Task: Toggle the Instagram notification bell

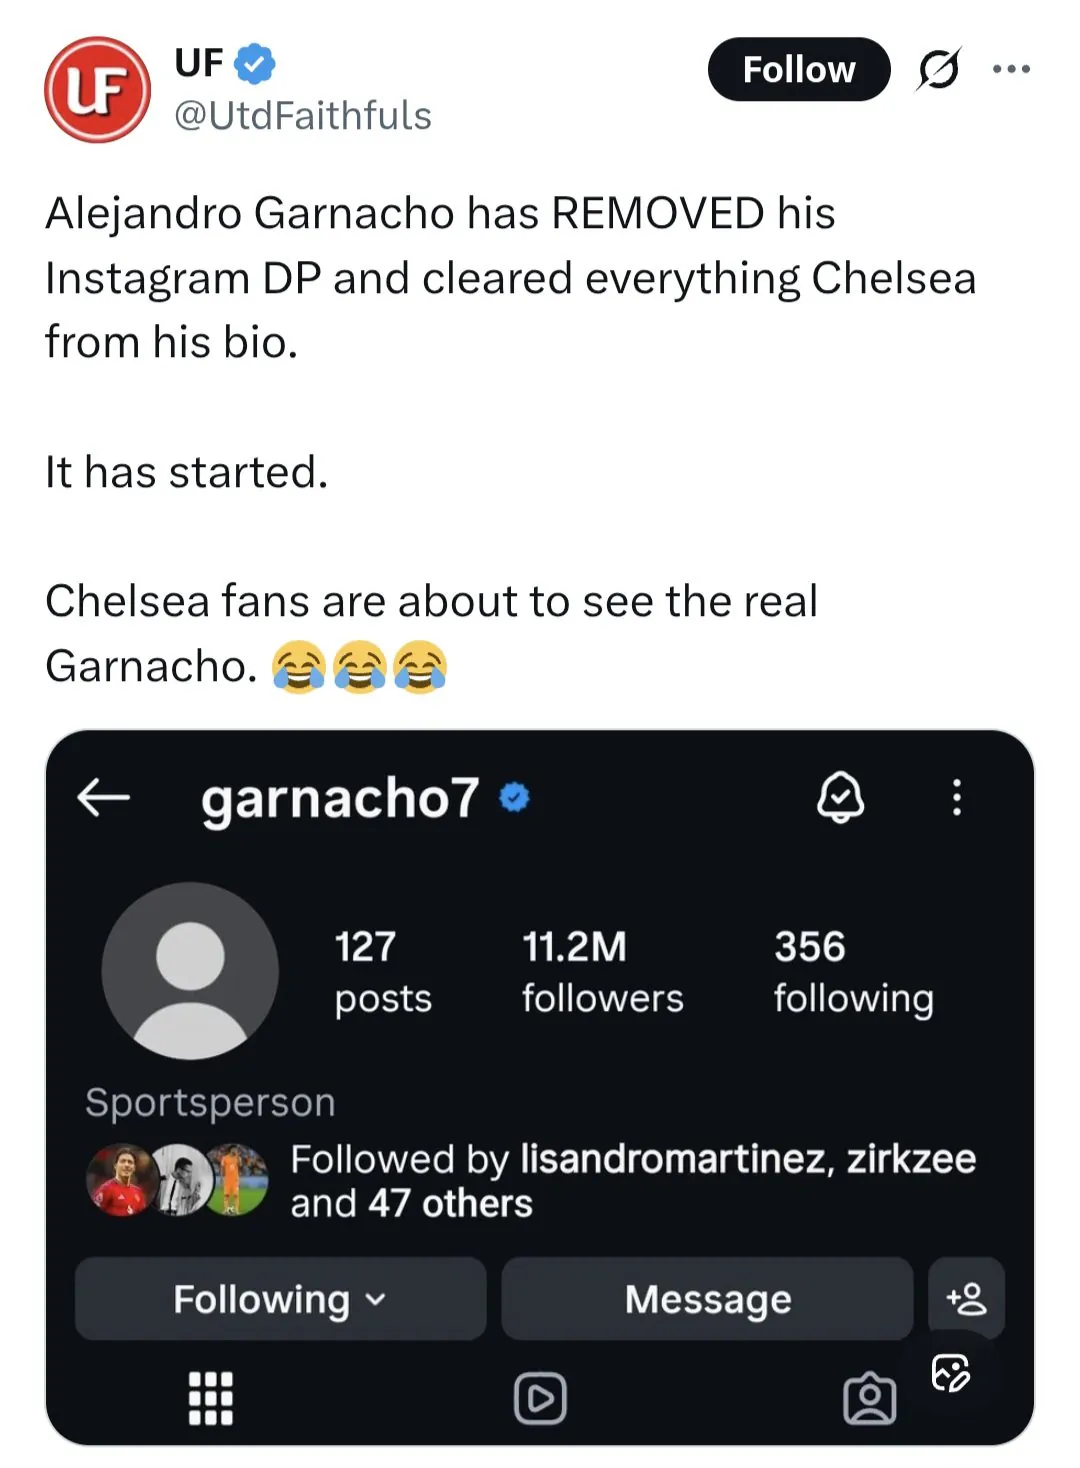Action: (x=841, y=797)
